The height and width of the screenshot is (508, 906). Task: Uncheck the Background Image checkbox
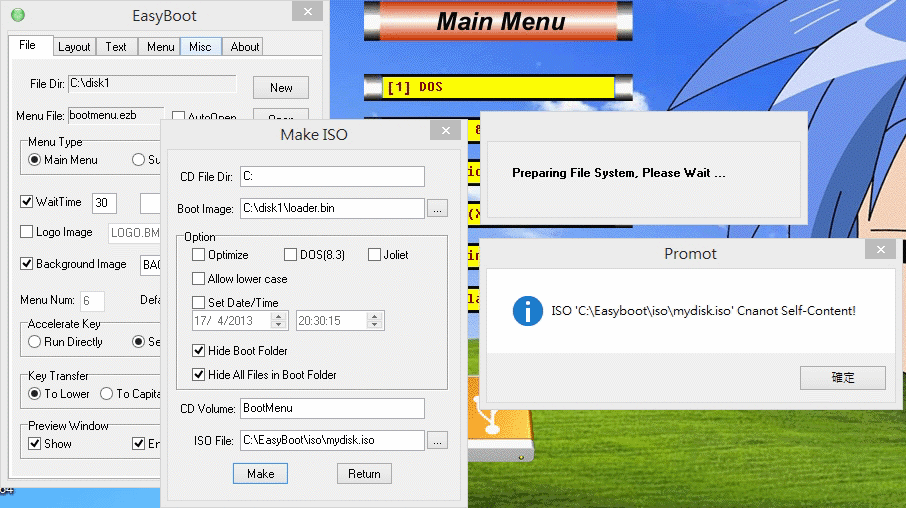pyautogui.click(x=27, y=264)
